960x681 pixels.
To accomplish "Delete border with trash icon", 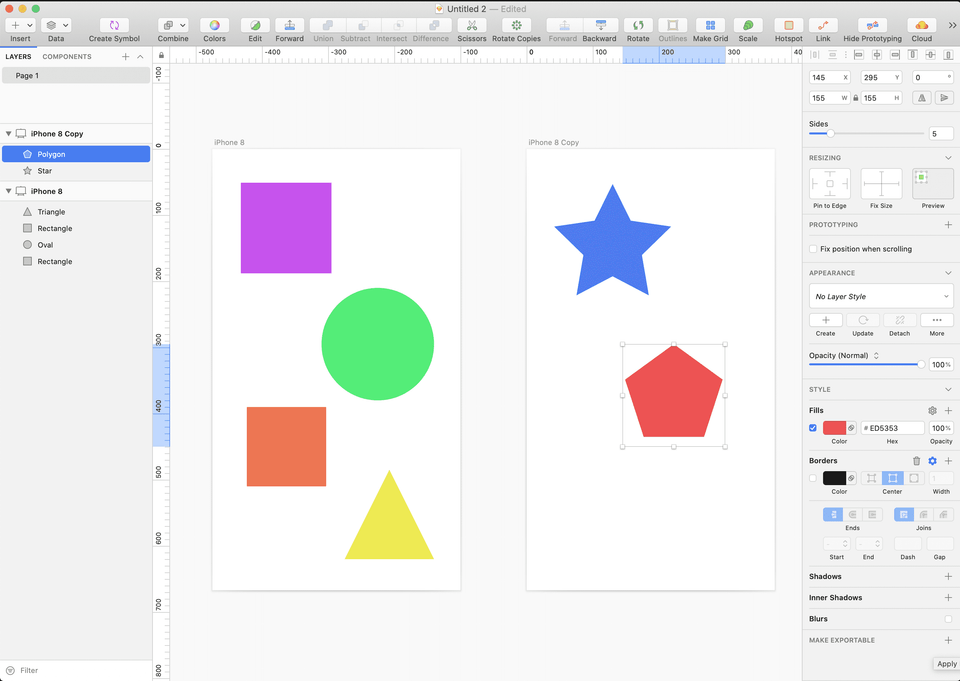I will (917, 461).
